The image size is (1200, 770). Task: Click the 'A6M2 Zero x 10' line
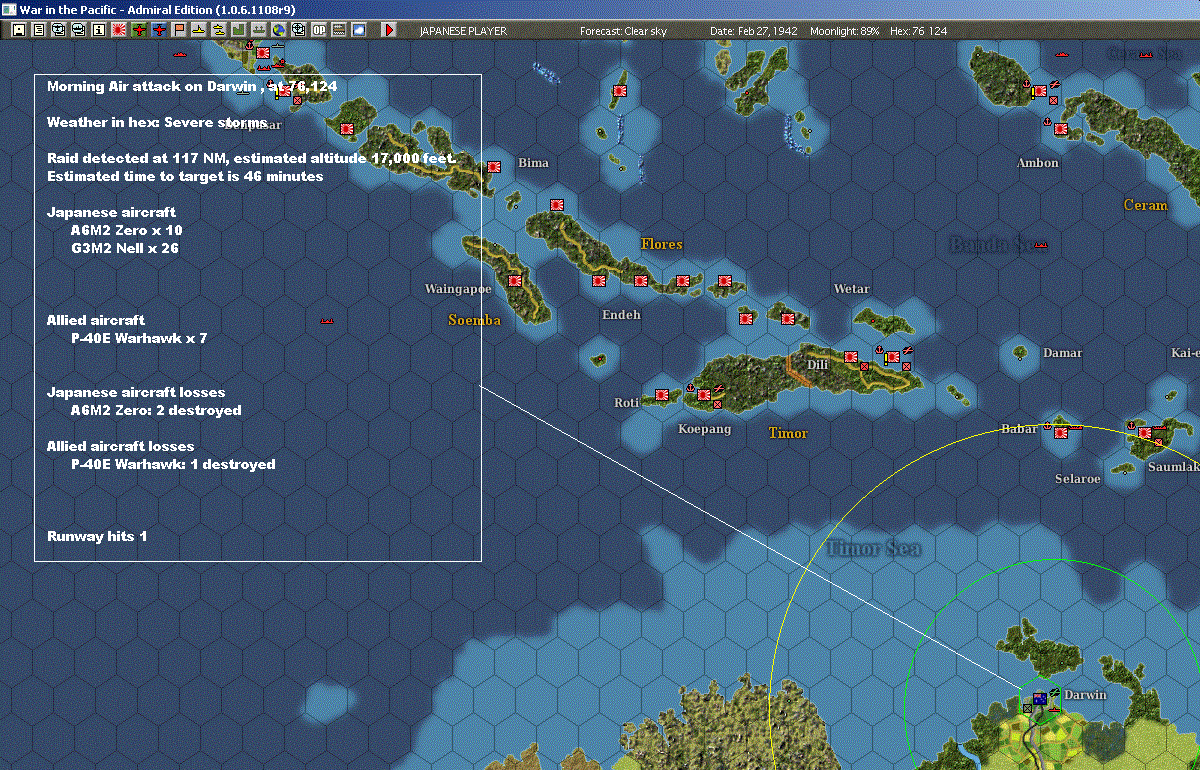tap(126, 230)
